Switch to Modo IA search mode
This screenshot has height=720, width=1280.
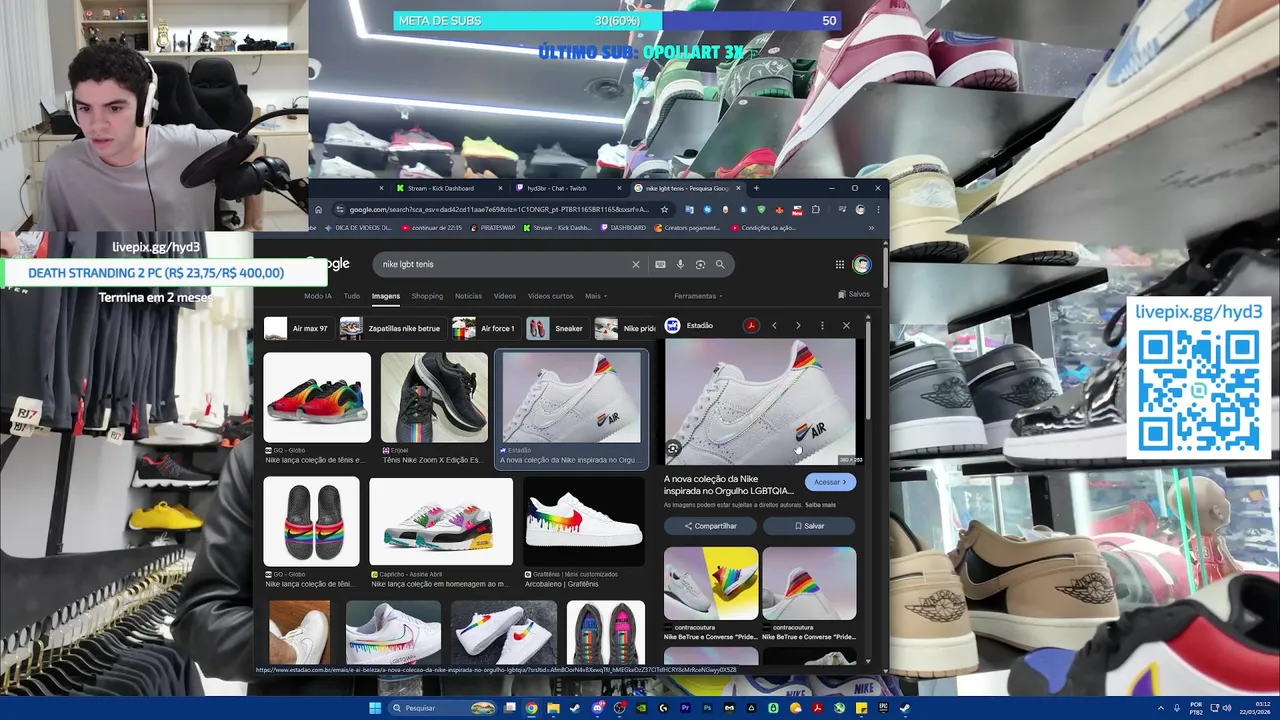pyautogui.click(x=318, y=296)
